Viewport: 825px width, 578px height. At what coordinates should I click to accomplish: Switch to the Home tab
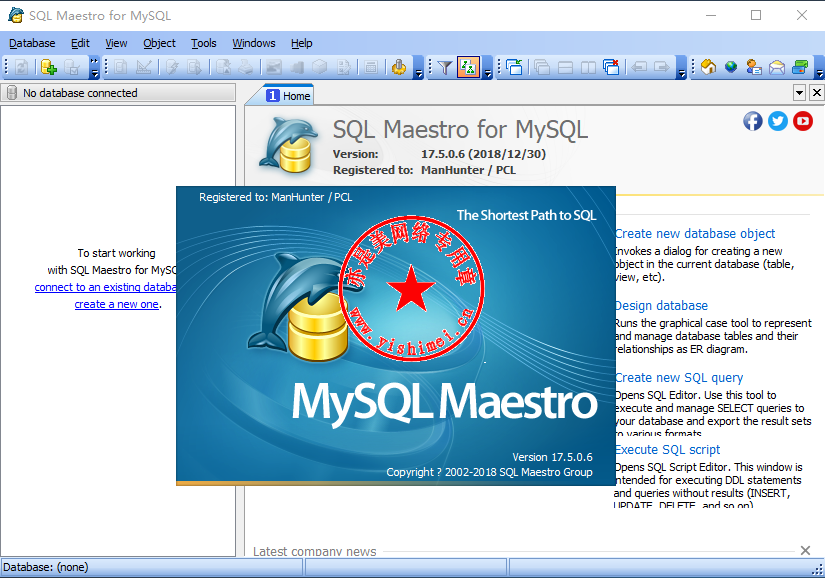288,96
